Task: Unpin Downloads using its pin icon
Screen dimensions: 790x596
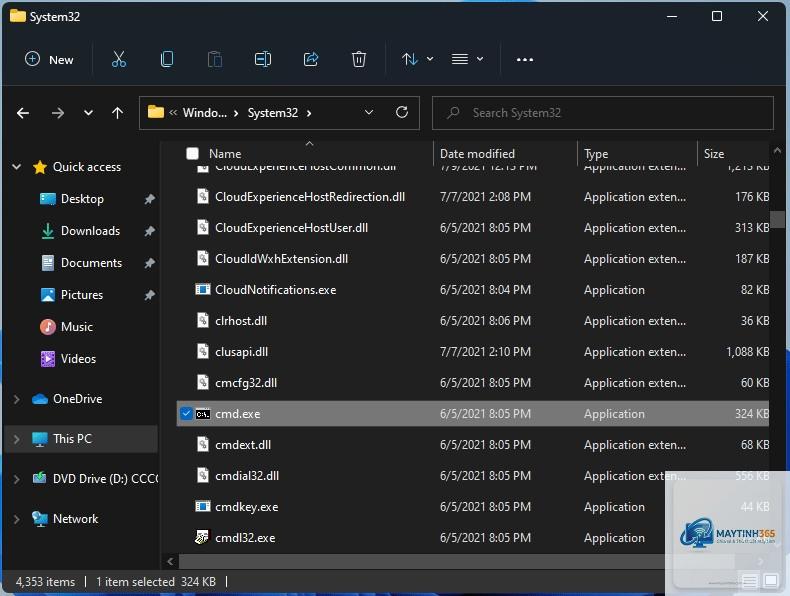Action: (150, 231)
